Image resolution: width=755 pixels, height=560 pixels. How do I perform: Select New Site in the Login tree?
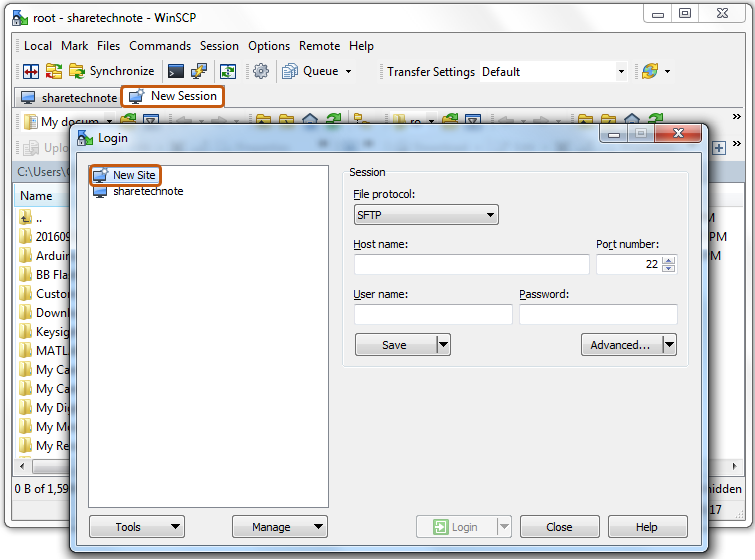(125, 175)
